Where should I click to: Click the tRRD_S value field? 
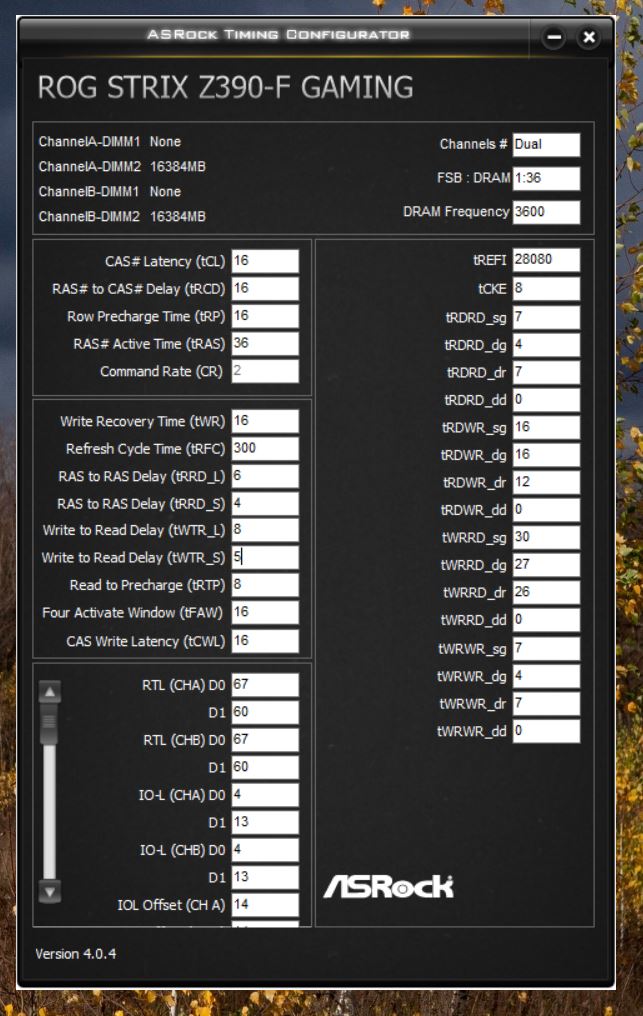pyautogui.click(x=265, y=503)
